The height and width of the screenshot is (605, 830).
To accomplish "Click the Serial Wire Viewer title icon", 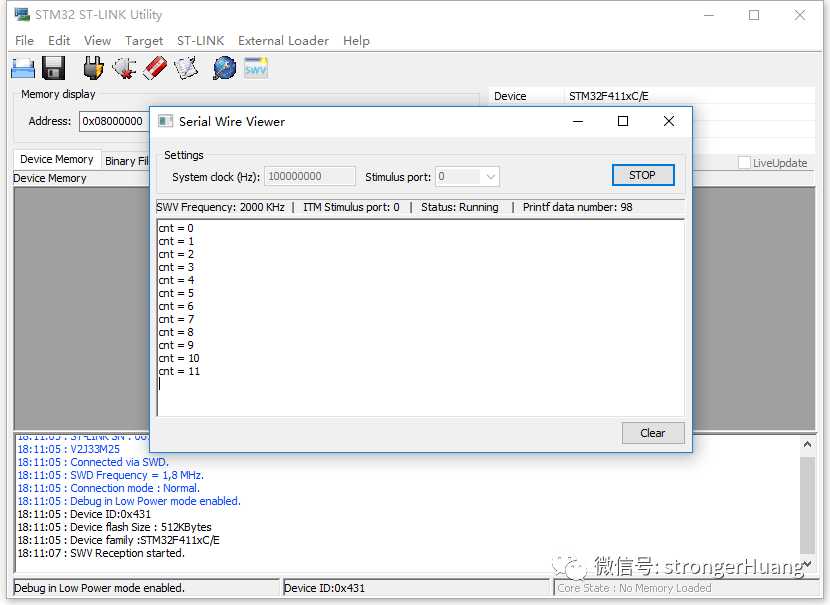I will pyautogui.click(x=166, y=121).
